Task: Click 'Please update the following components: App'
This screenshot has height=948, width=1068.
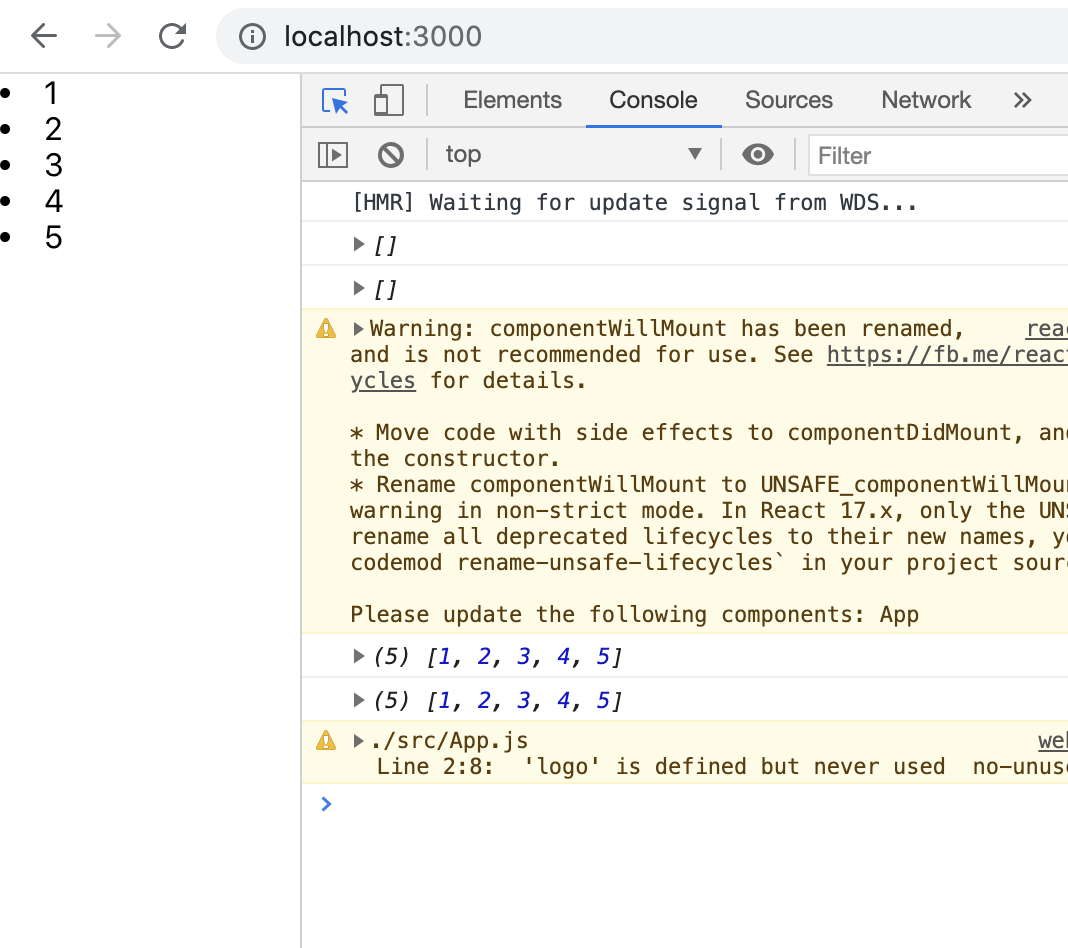Action: pyautogui.click(x=635, y=614)
